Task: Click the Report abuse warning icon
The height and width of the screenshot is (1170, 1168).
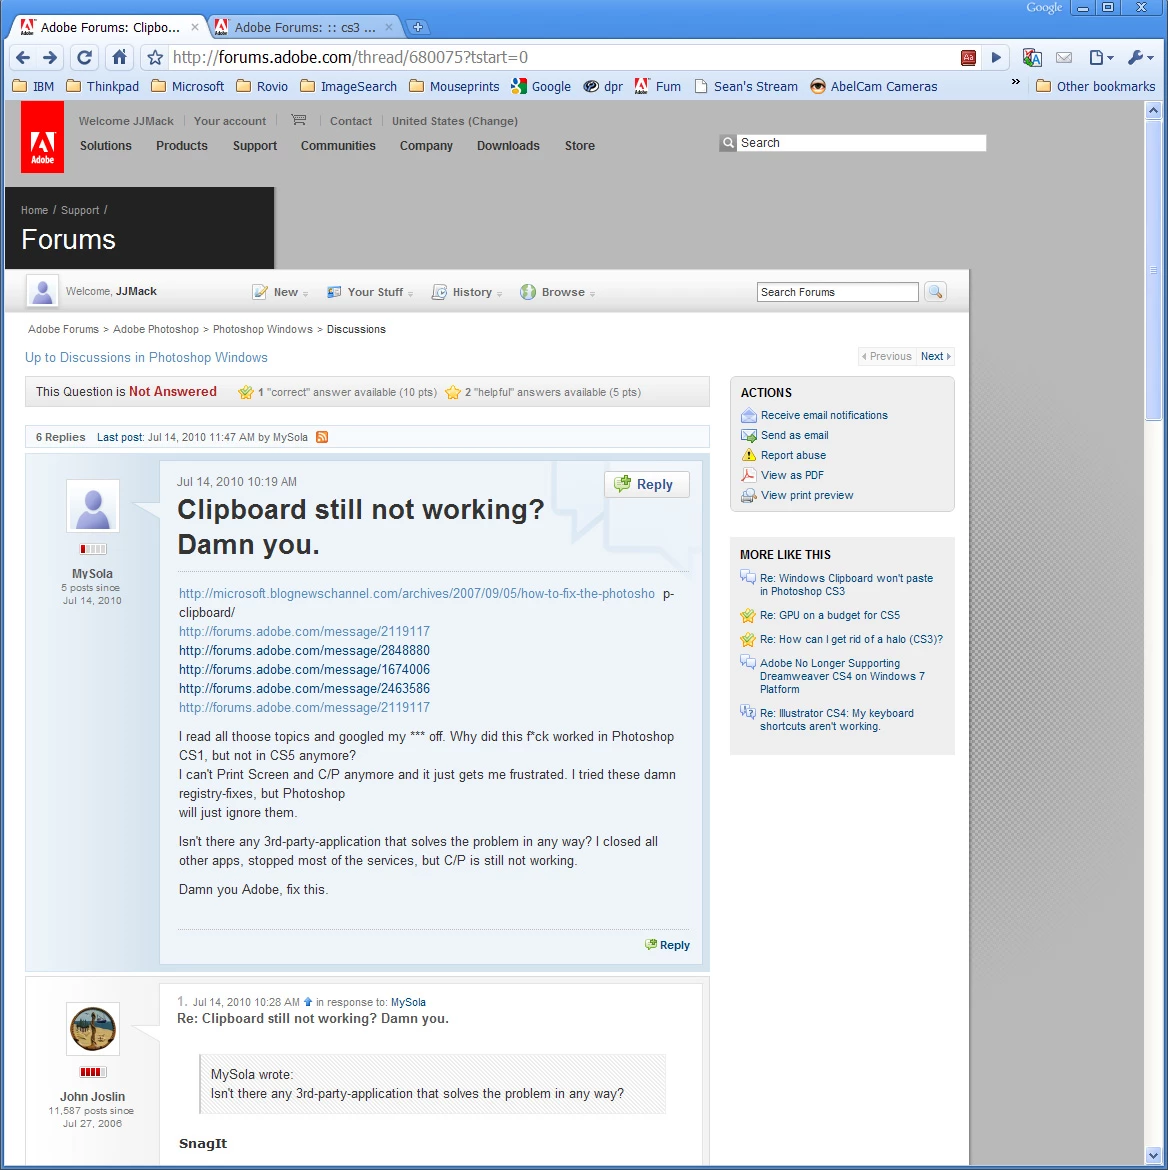Action: coord(749,455)
